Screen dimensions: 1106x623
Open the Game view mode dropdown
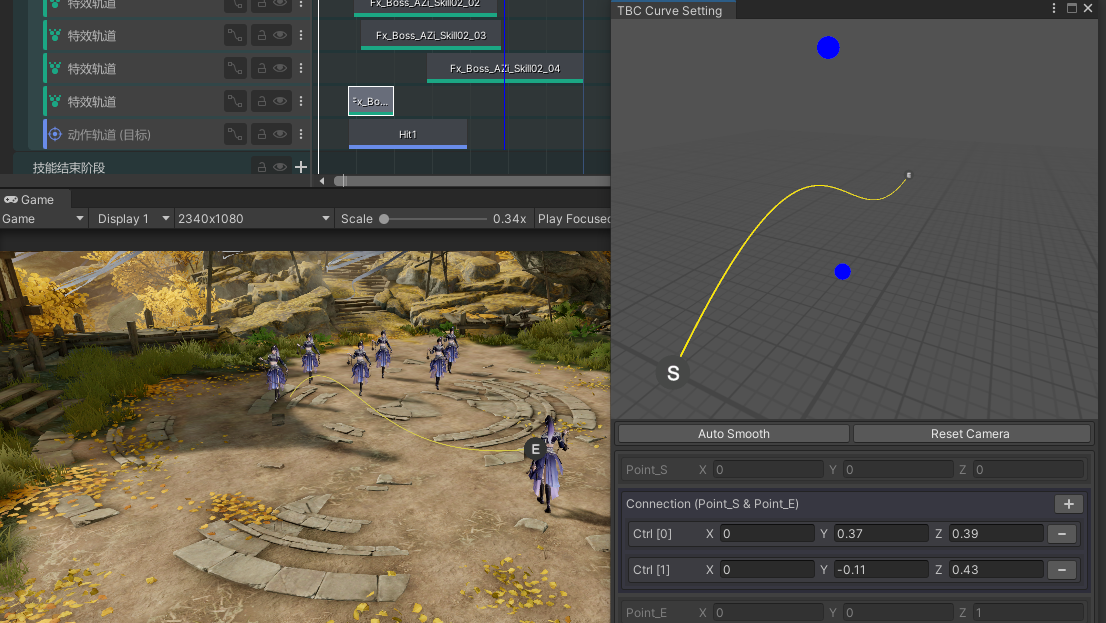(44, 219)
